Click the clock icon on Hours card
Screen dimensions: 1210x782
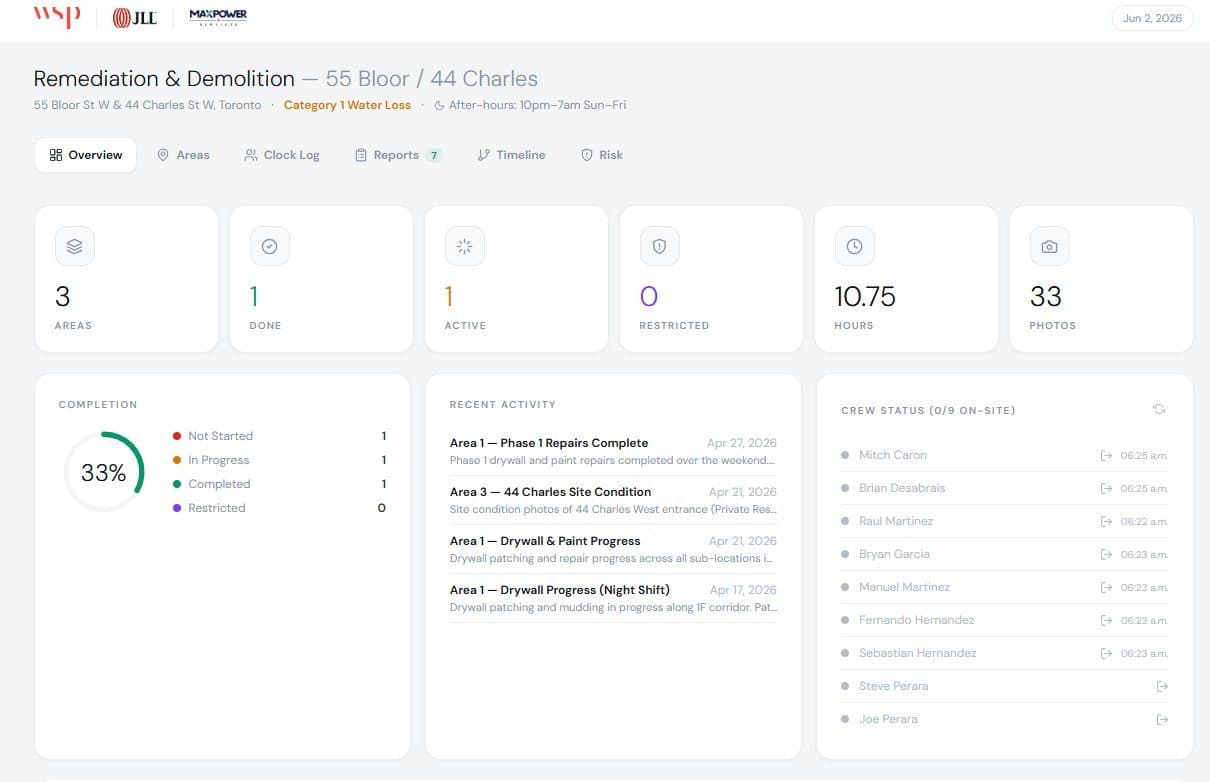click(x=854, y=246)
